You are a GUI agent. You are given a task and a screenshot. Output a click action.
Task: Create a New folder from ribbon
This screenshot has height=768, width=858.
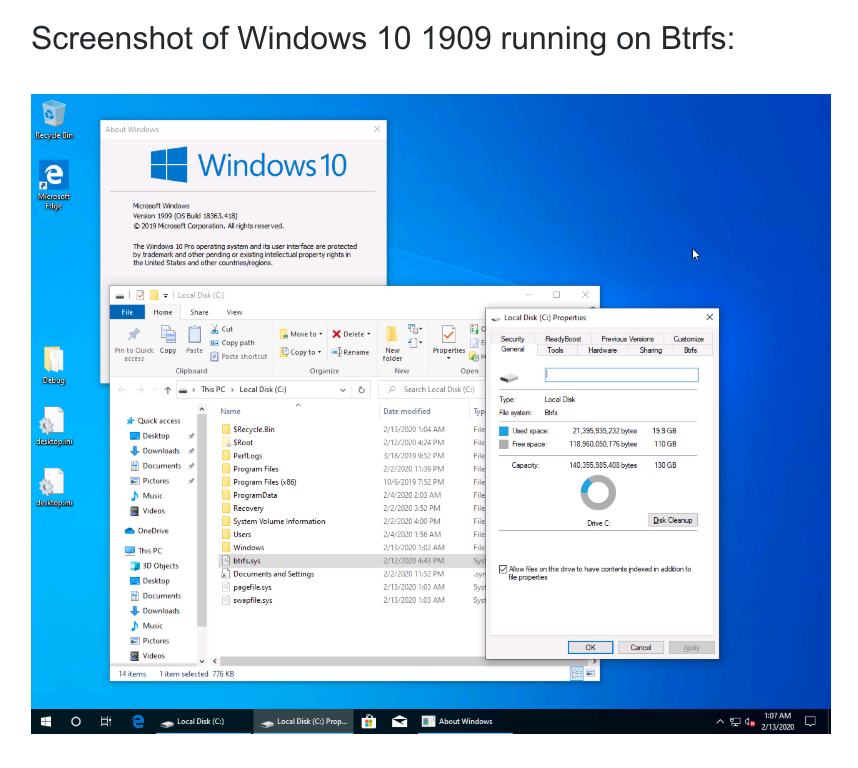[x=392, y=344]
